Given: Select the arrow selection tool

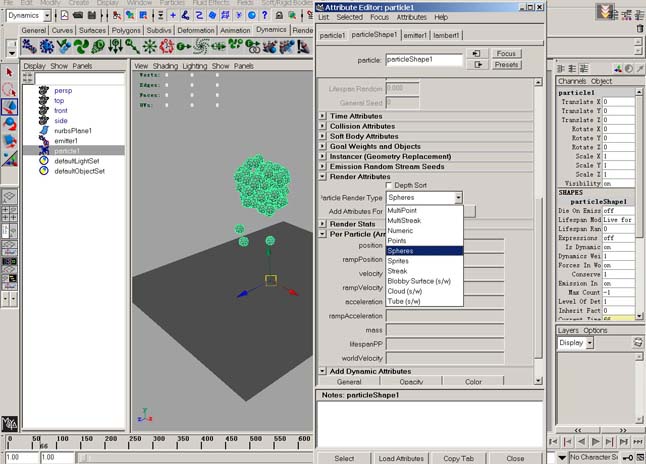Looking at the screenshot, I should click(x=9, y=72).
